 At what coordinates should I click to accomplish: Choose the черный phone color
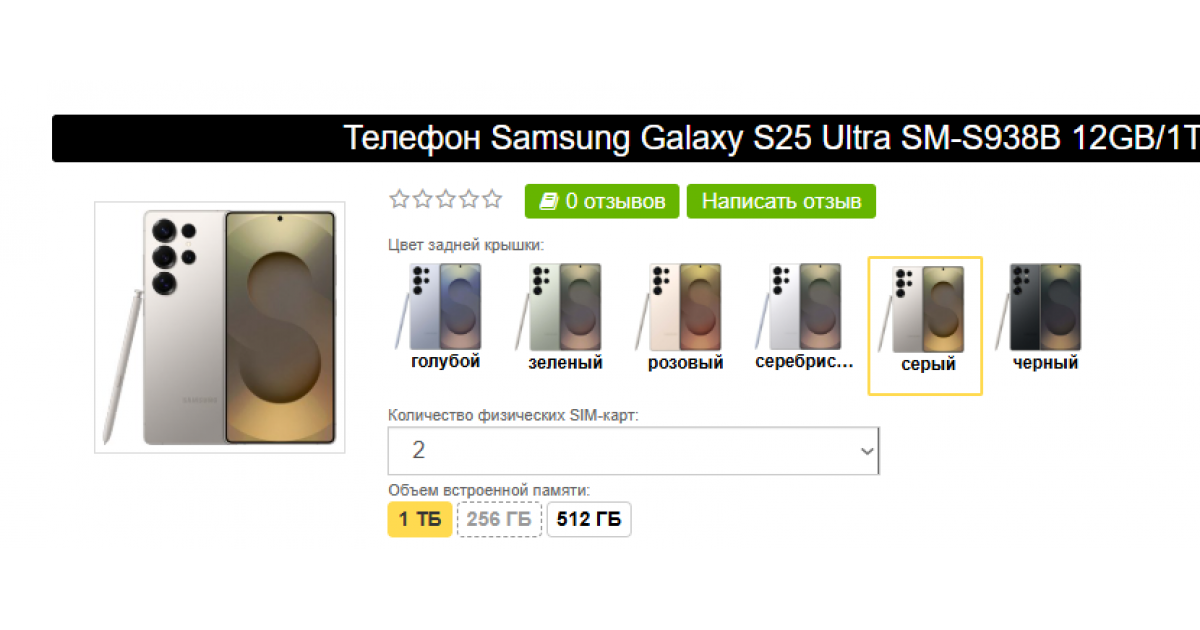1045,317
